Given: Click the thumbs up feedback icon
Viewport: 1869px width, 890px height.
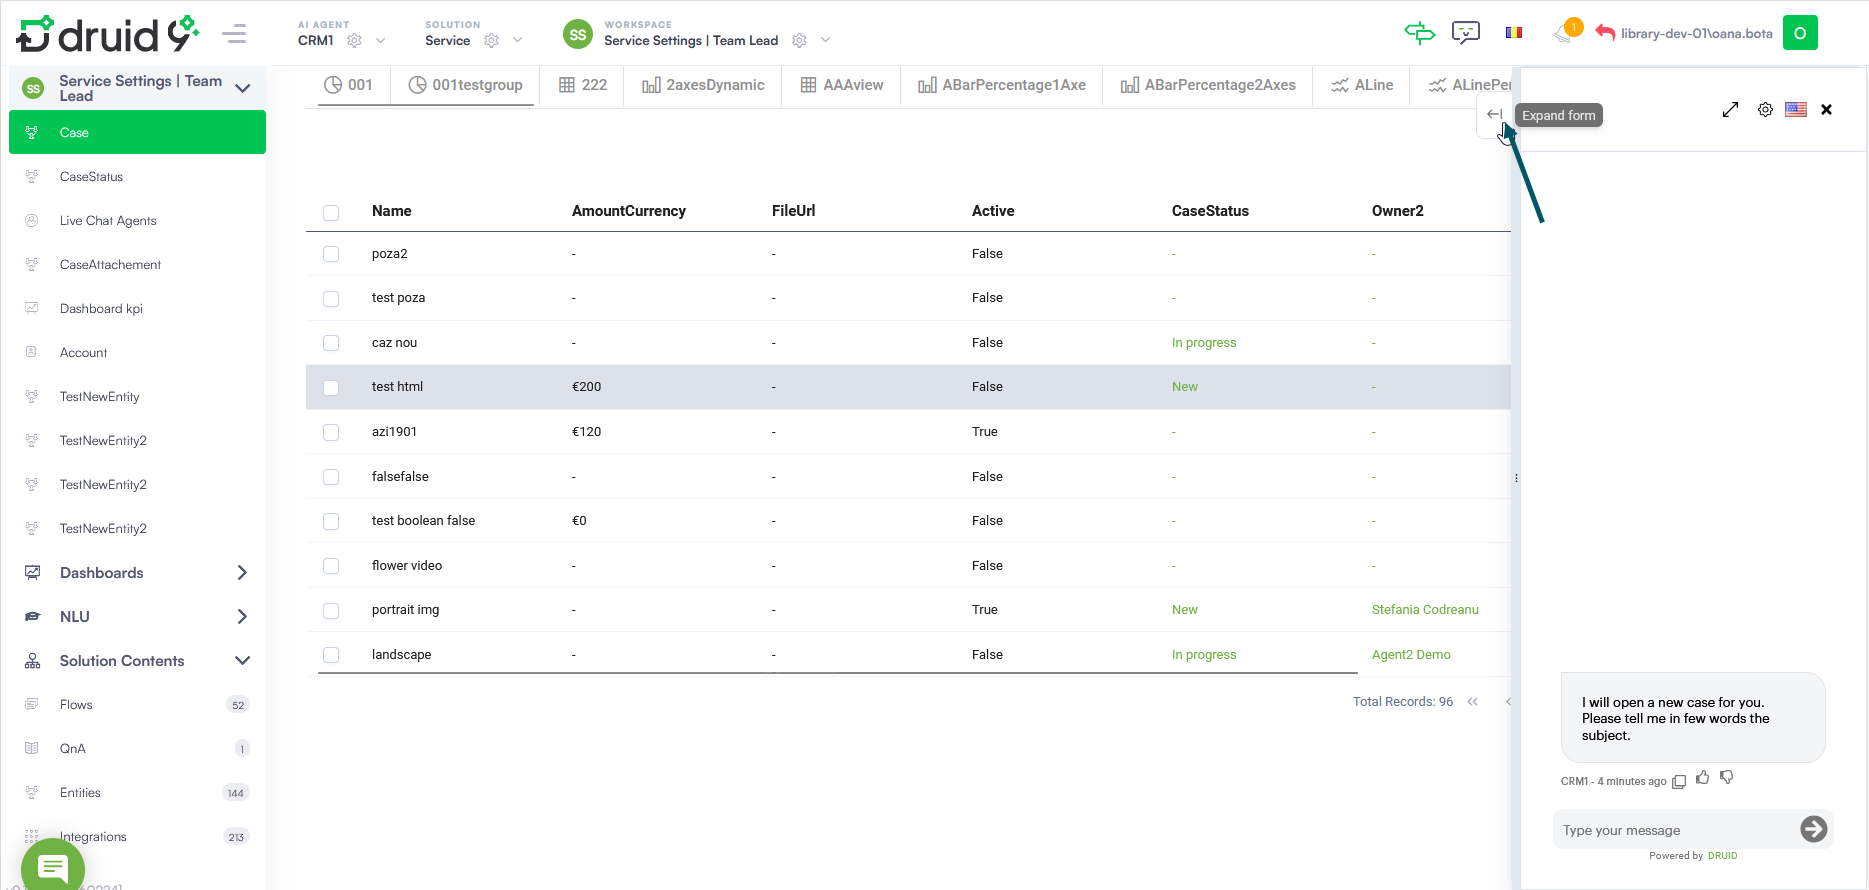Looking at the screenshot, I should [x=1703, y=778].
